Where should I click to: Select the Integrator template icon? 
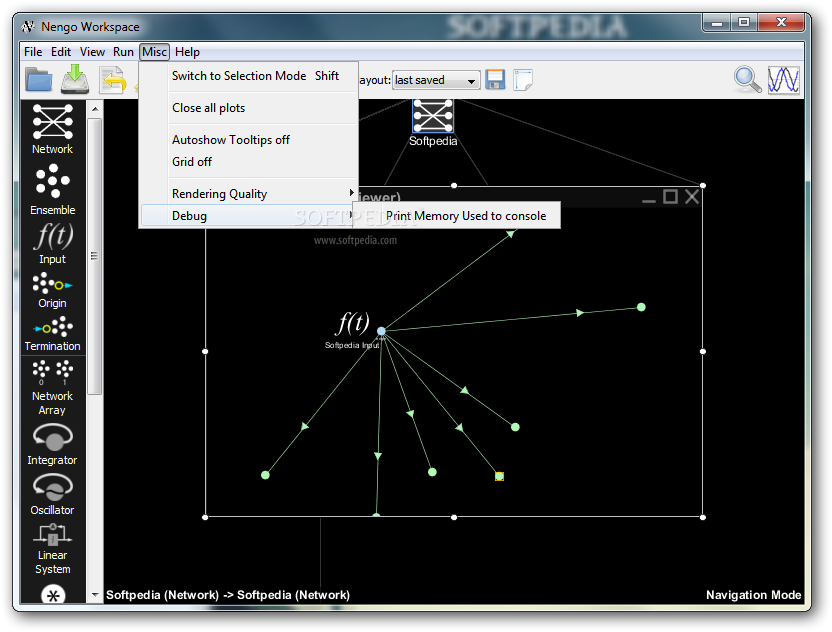[x=53, y=437]
